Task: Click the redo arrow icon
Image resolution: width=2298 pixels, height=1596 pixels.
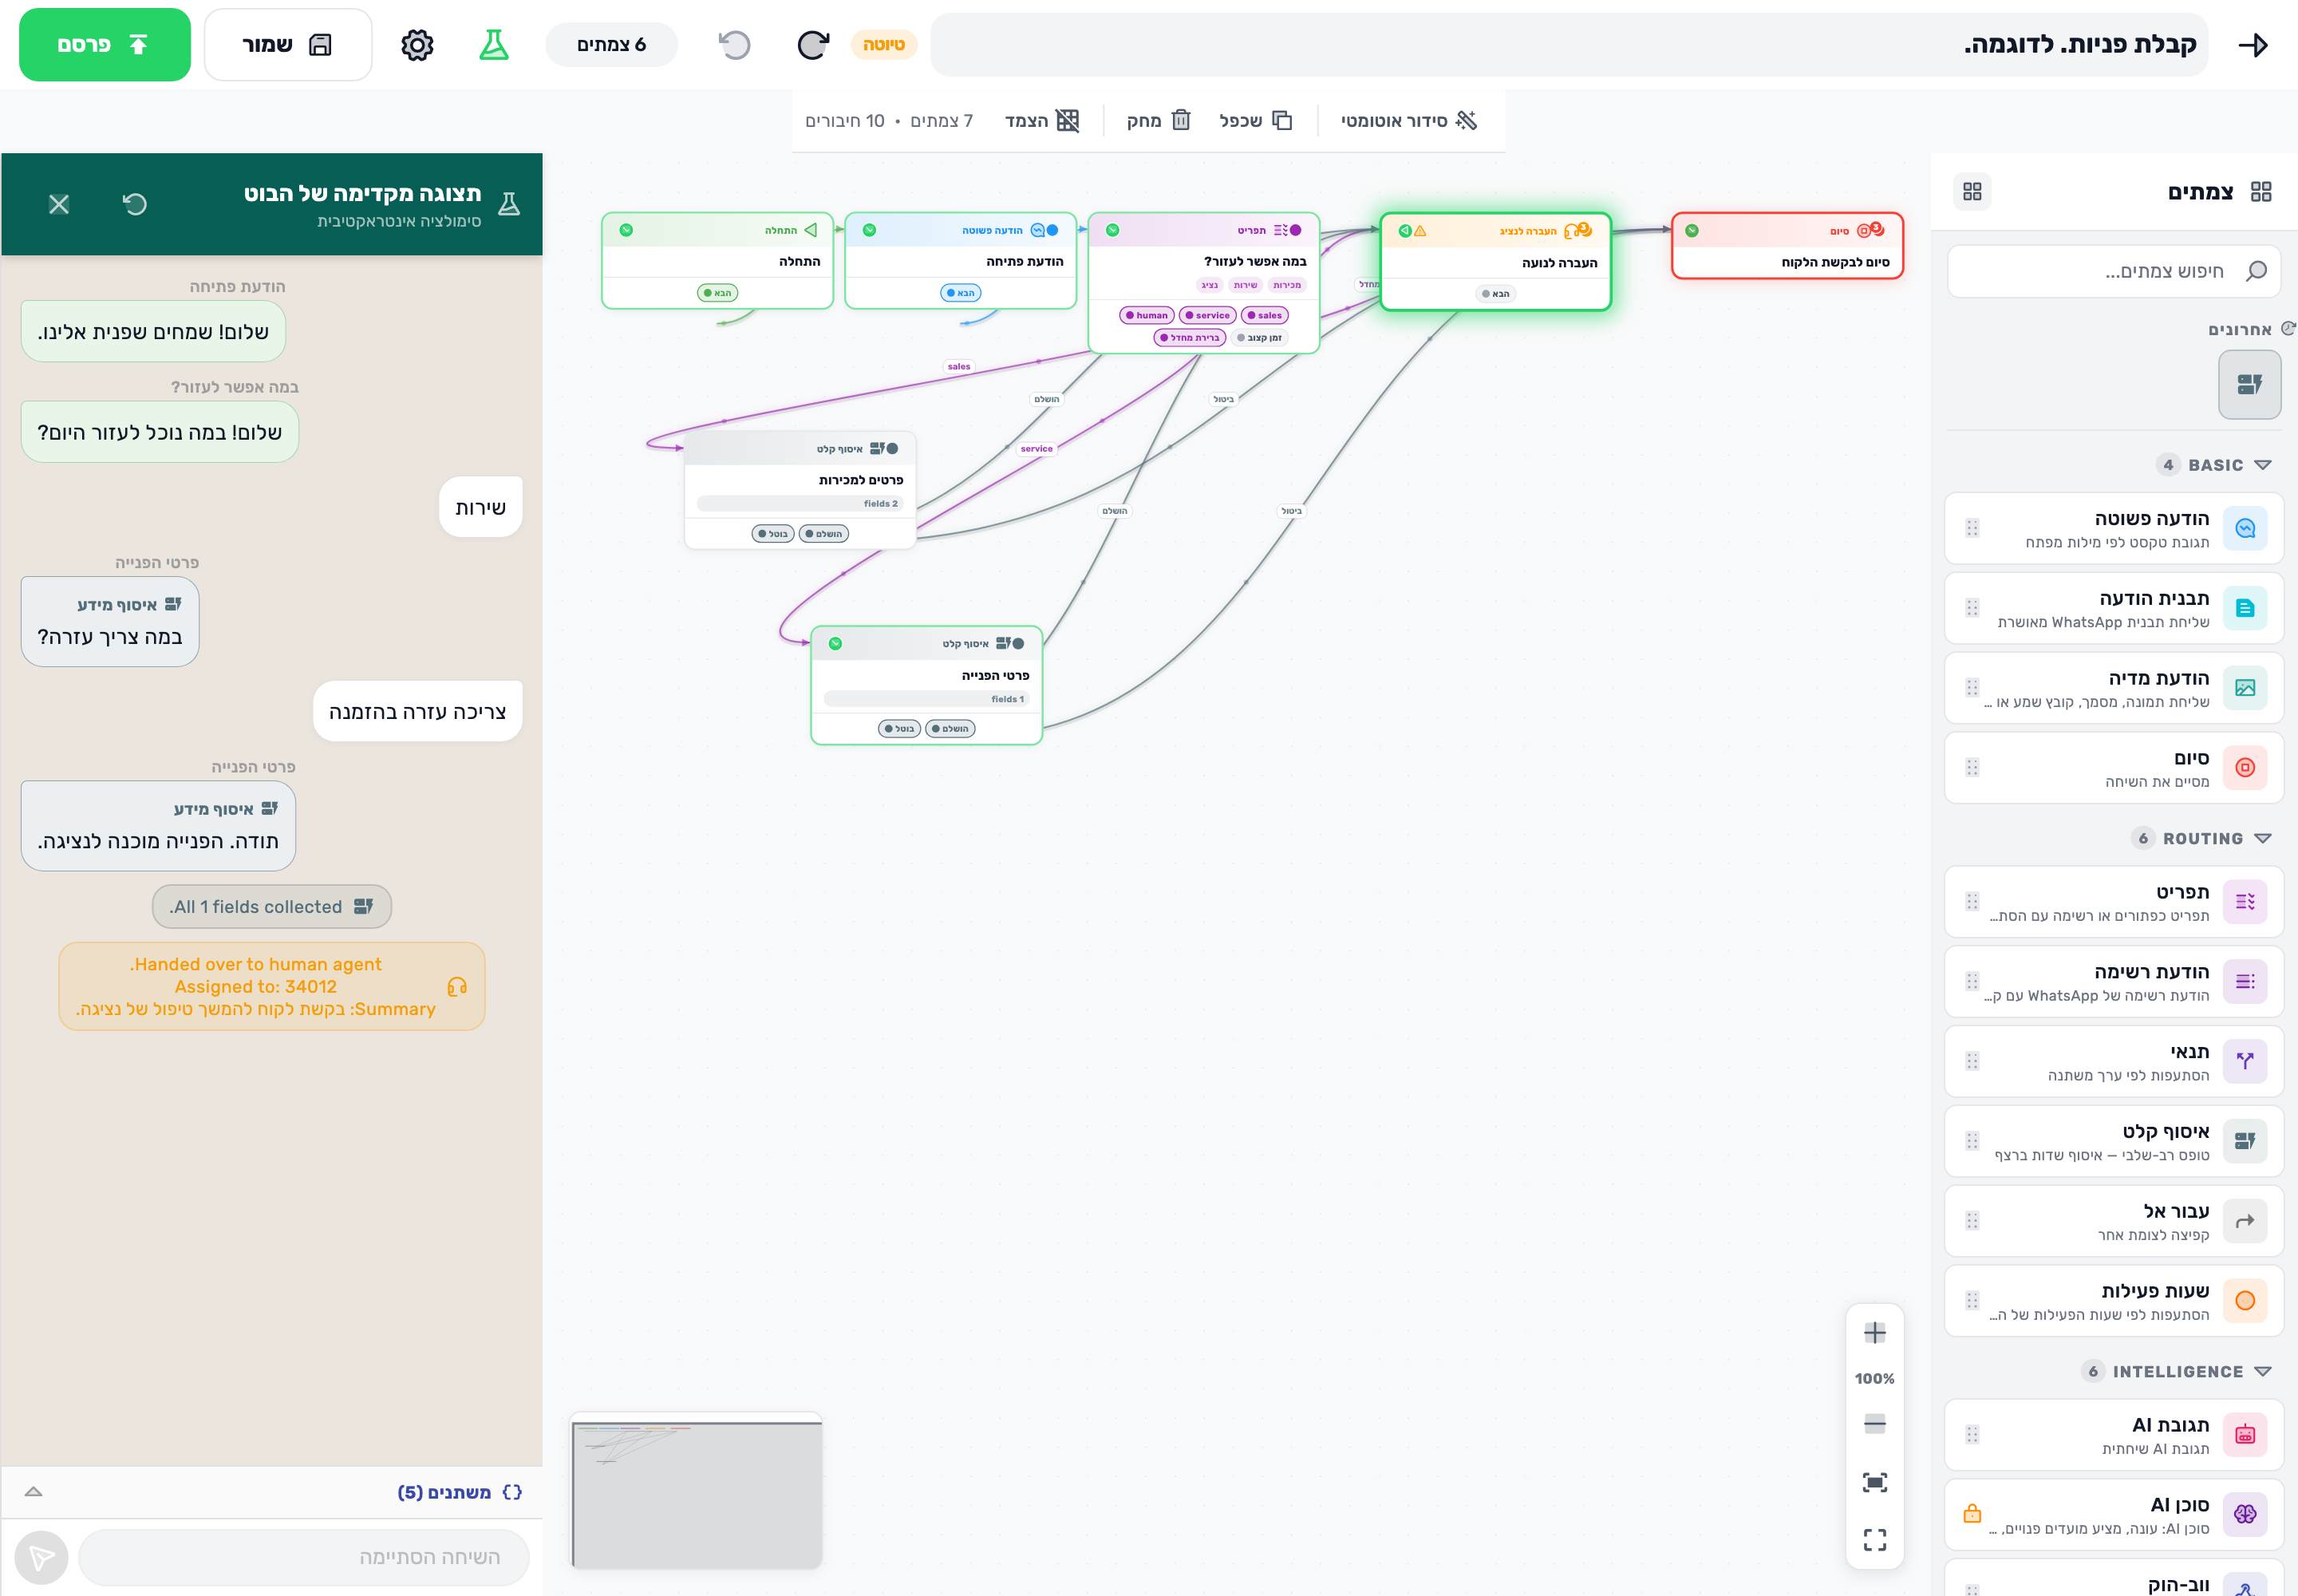Action: [x=813, y=45]
